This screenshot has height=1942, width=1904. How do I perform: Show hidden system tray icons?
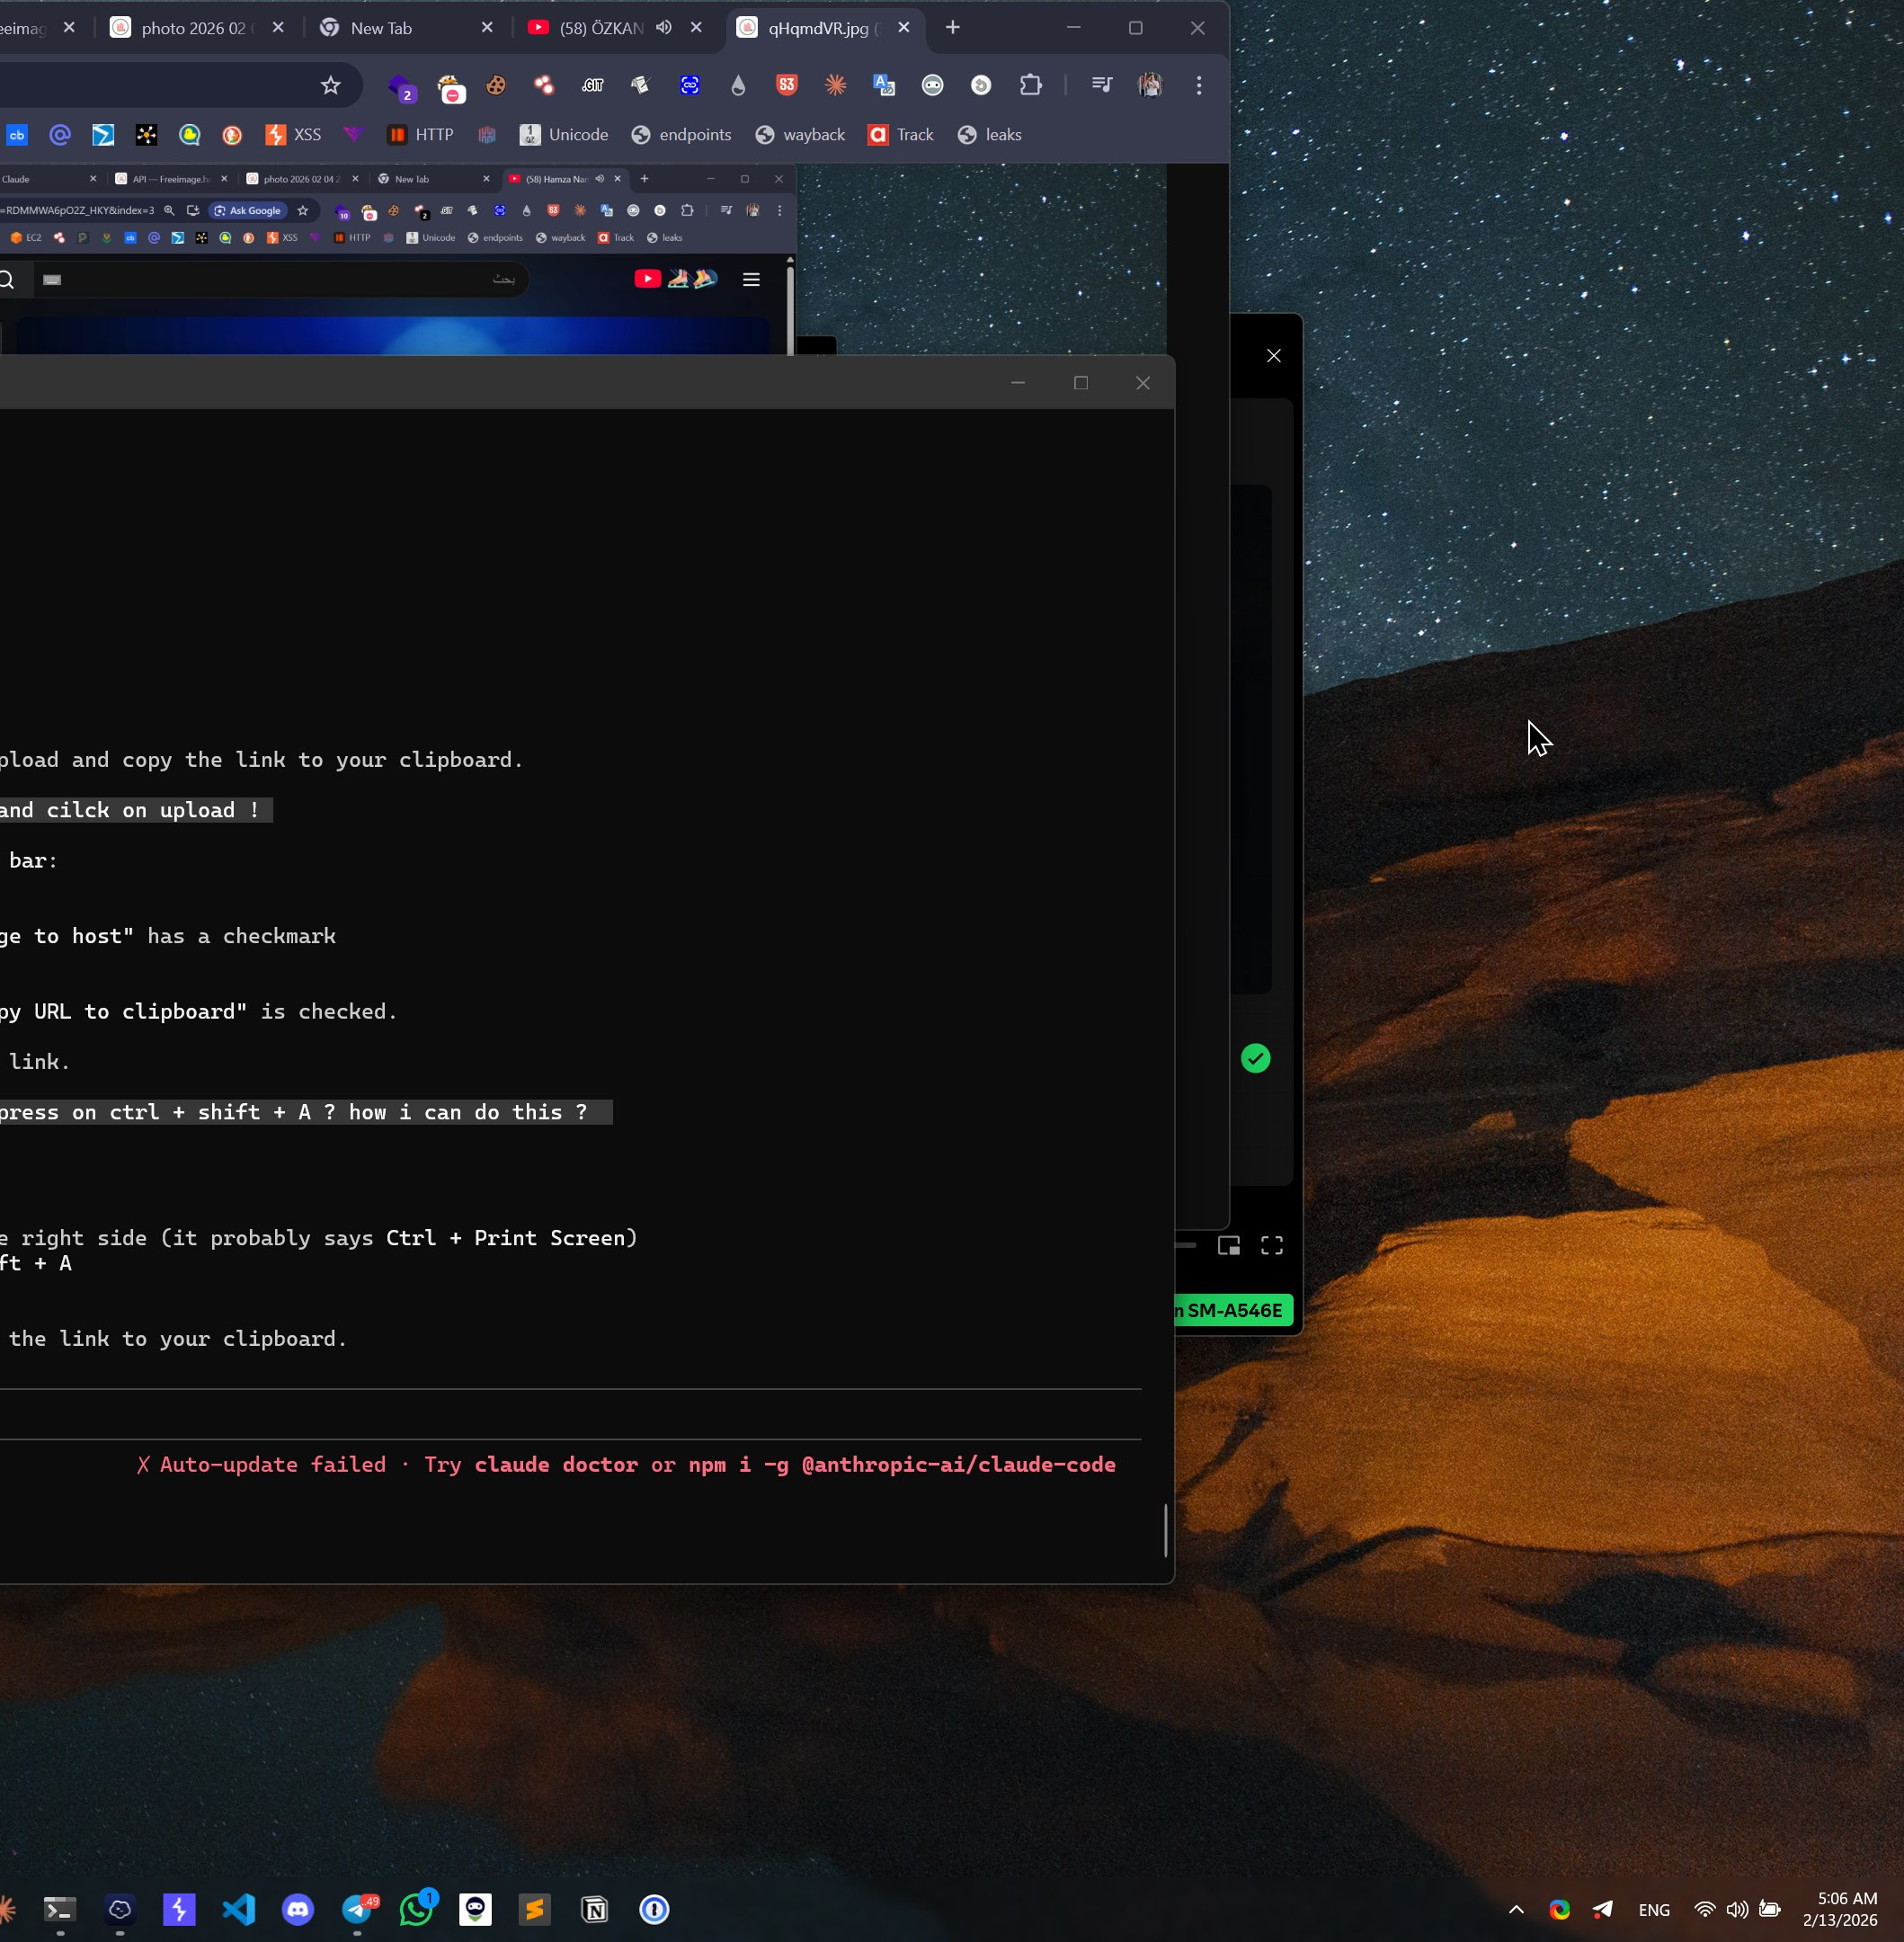(1516, 1910)
